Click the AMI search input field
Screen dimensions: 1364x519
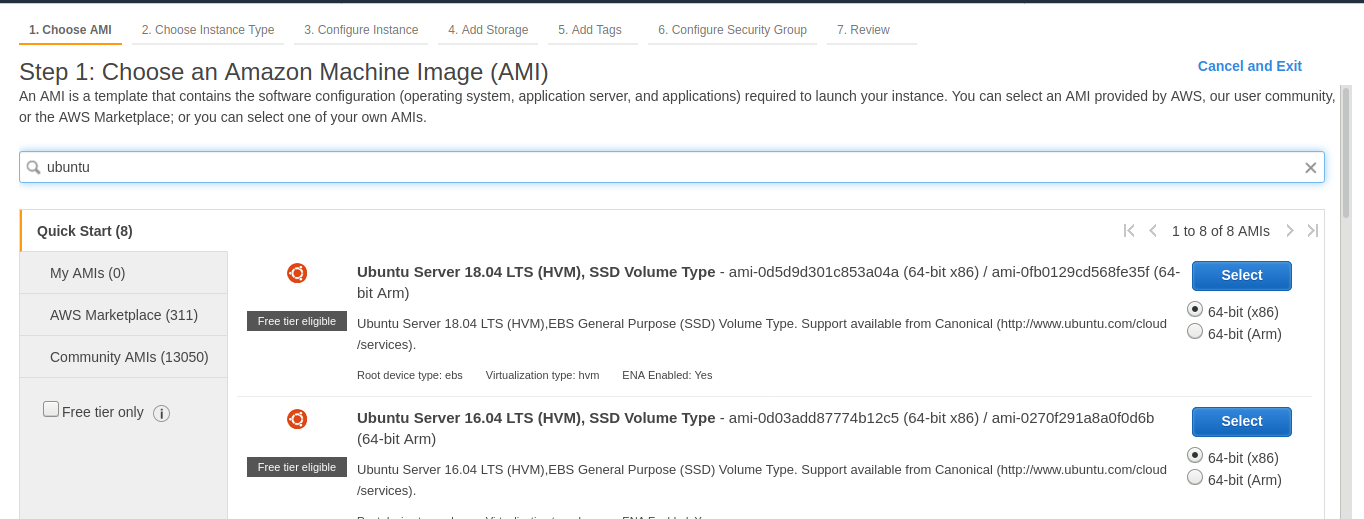(672, 167)
